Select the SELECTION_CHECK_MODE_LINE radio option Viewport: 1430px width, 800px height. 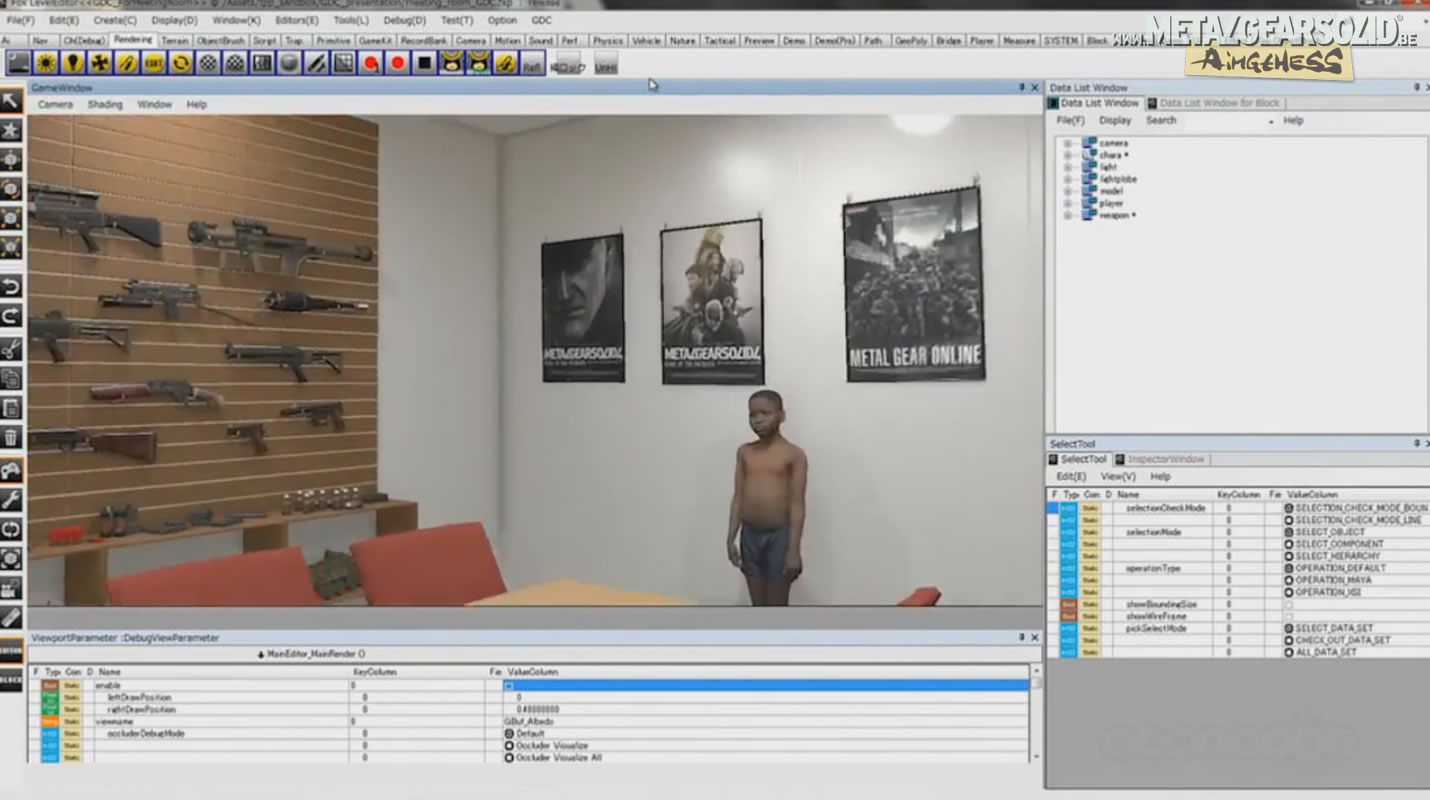tap(1289, 520)
